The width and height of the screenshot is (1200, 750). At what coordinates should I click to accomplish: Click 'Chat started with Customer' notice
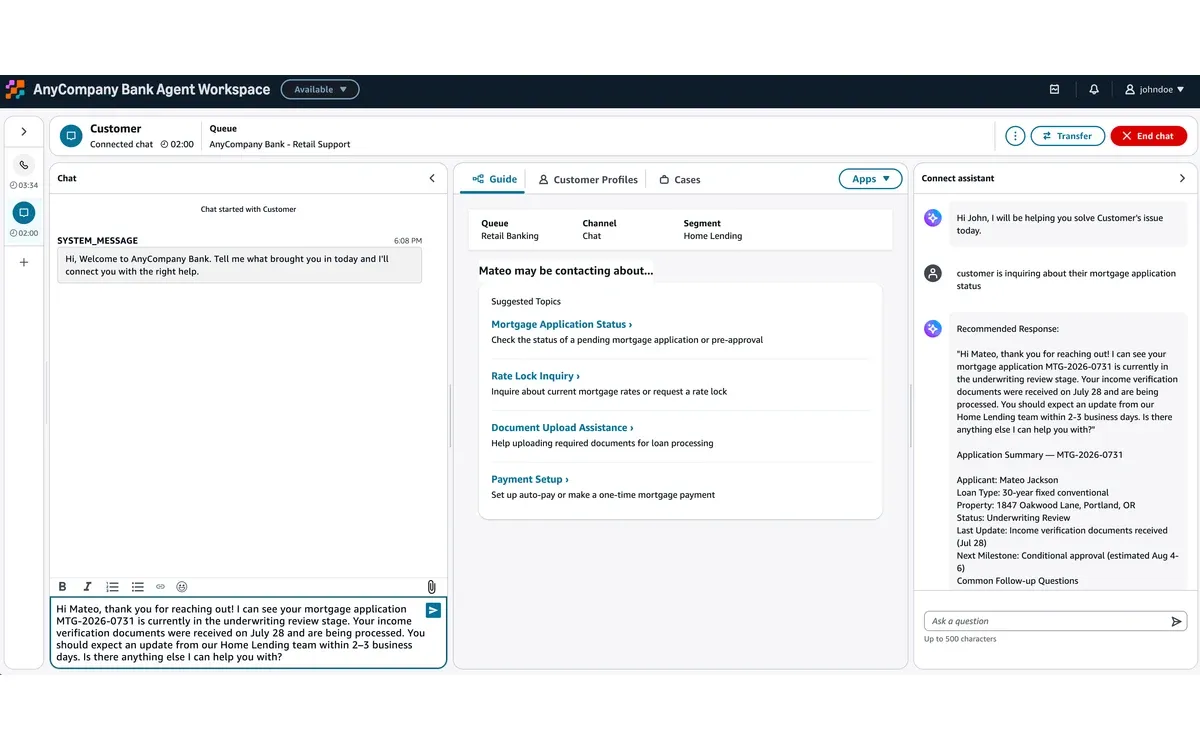click(248, 209)
